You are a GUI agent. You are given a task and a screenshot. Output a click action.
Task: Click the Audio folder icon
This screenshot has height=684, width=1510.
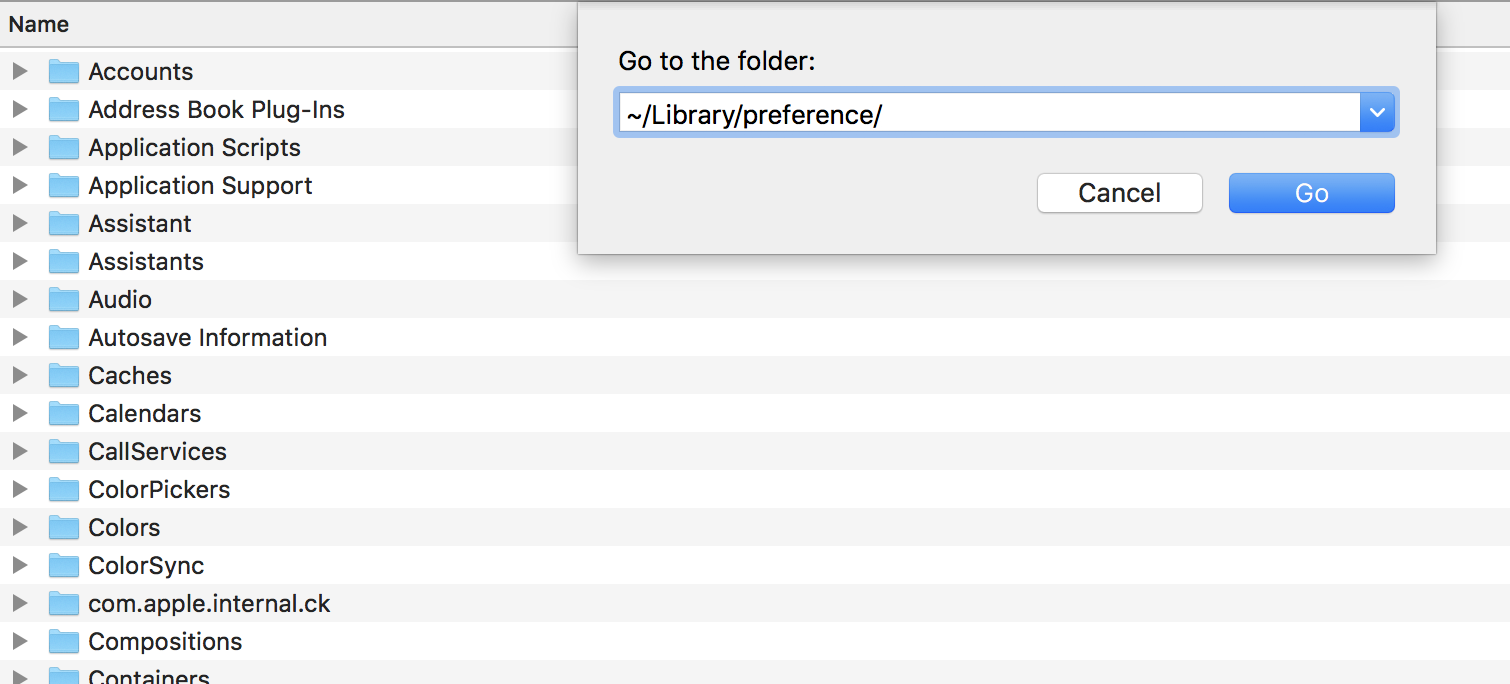pyautogui.click(x=64, y=300)
